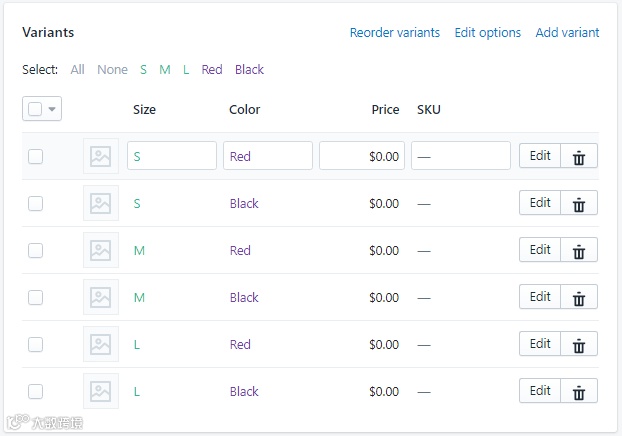Click Add variant link
Image resolution: width=622 pixels, height=436 pixels.
click(x=567, y=33)
